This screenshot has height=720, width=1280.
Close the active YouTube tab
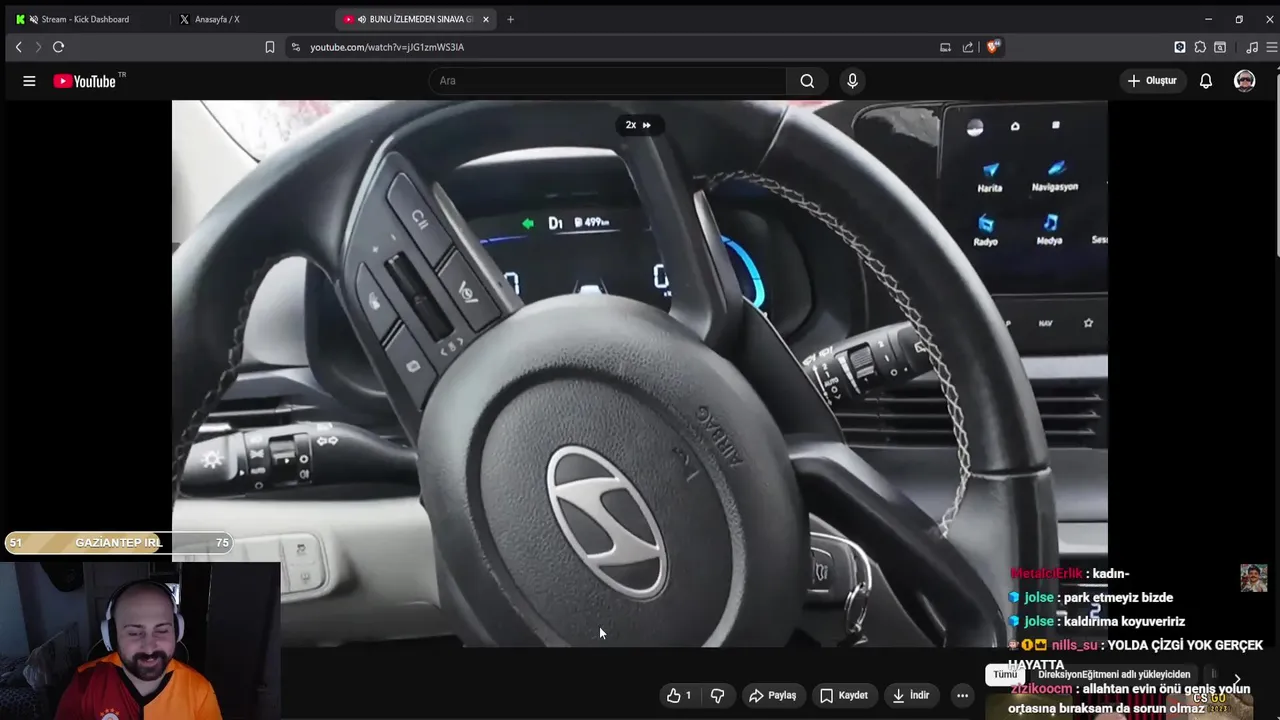[x=486, y=19]
